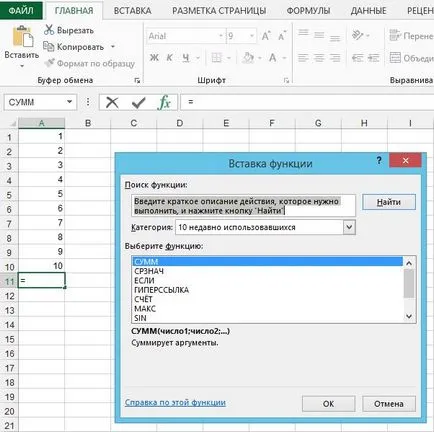Increase indent icon
The width and height of the screenshot is (434, 432).
[x=373, y=58]
